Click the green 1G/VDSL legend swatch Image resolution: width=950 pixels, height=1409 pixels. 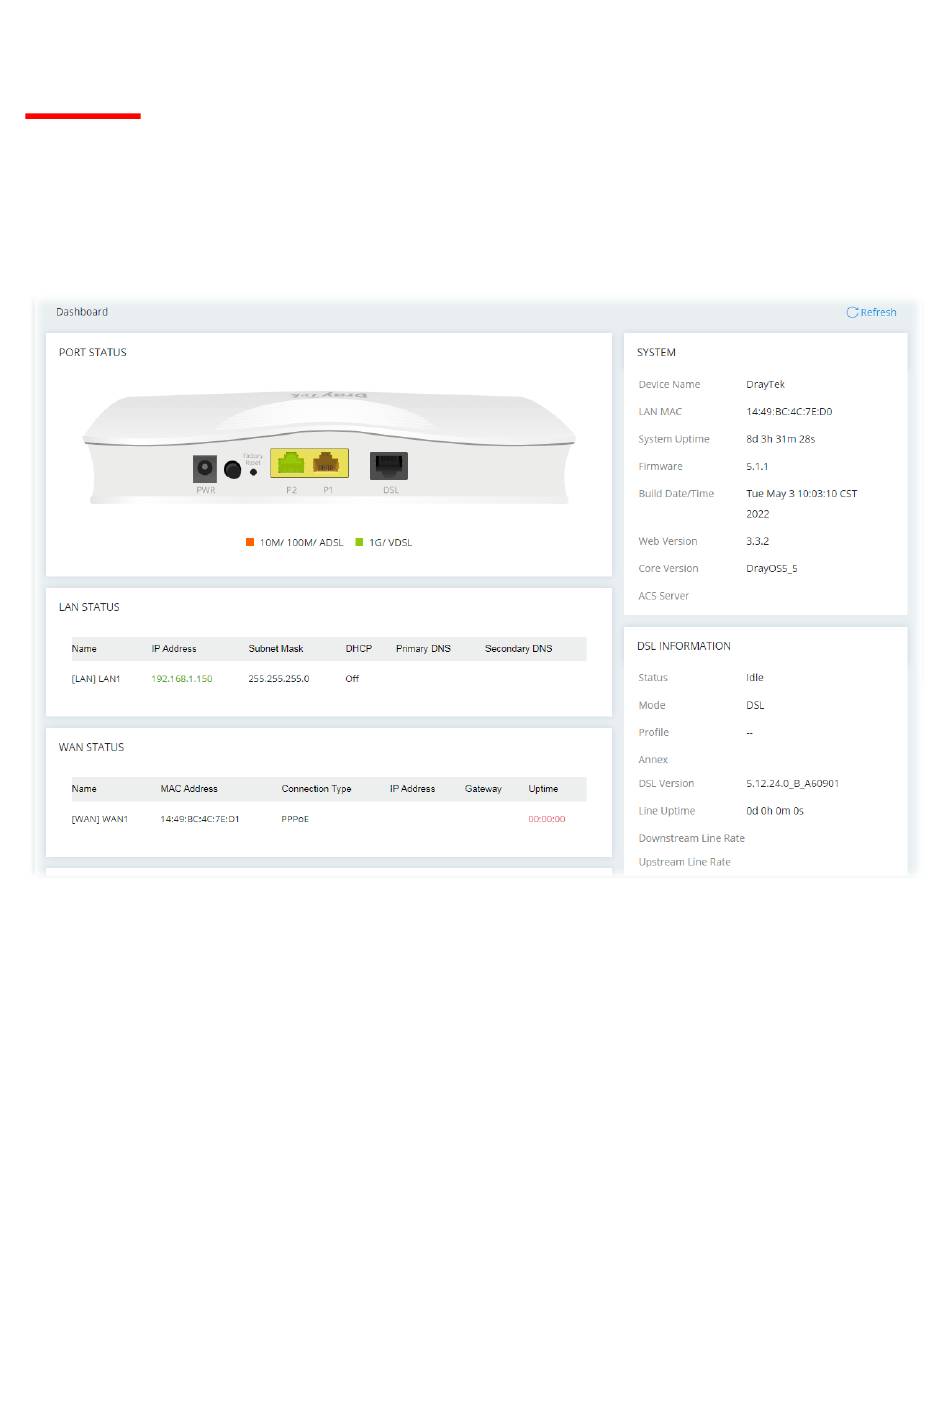pos(359,542)
